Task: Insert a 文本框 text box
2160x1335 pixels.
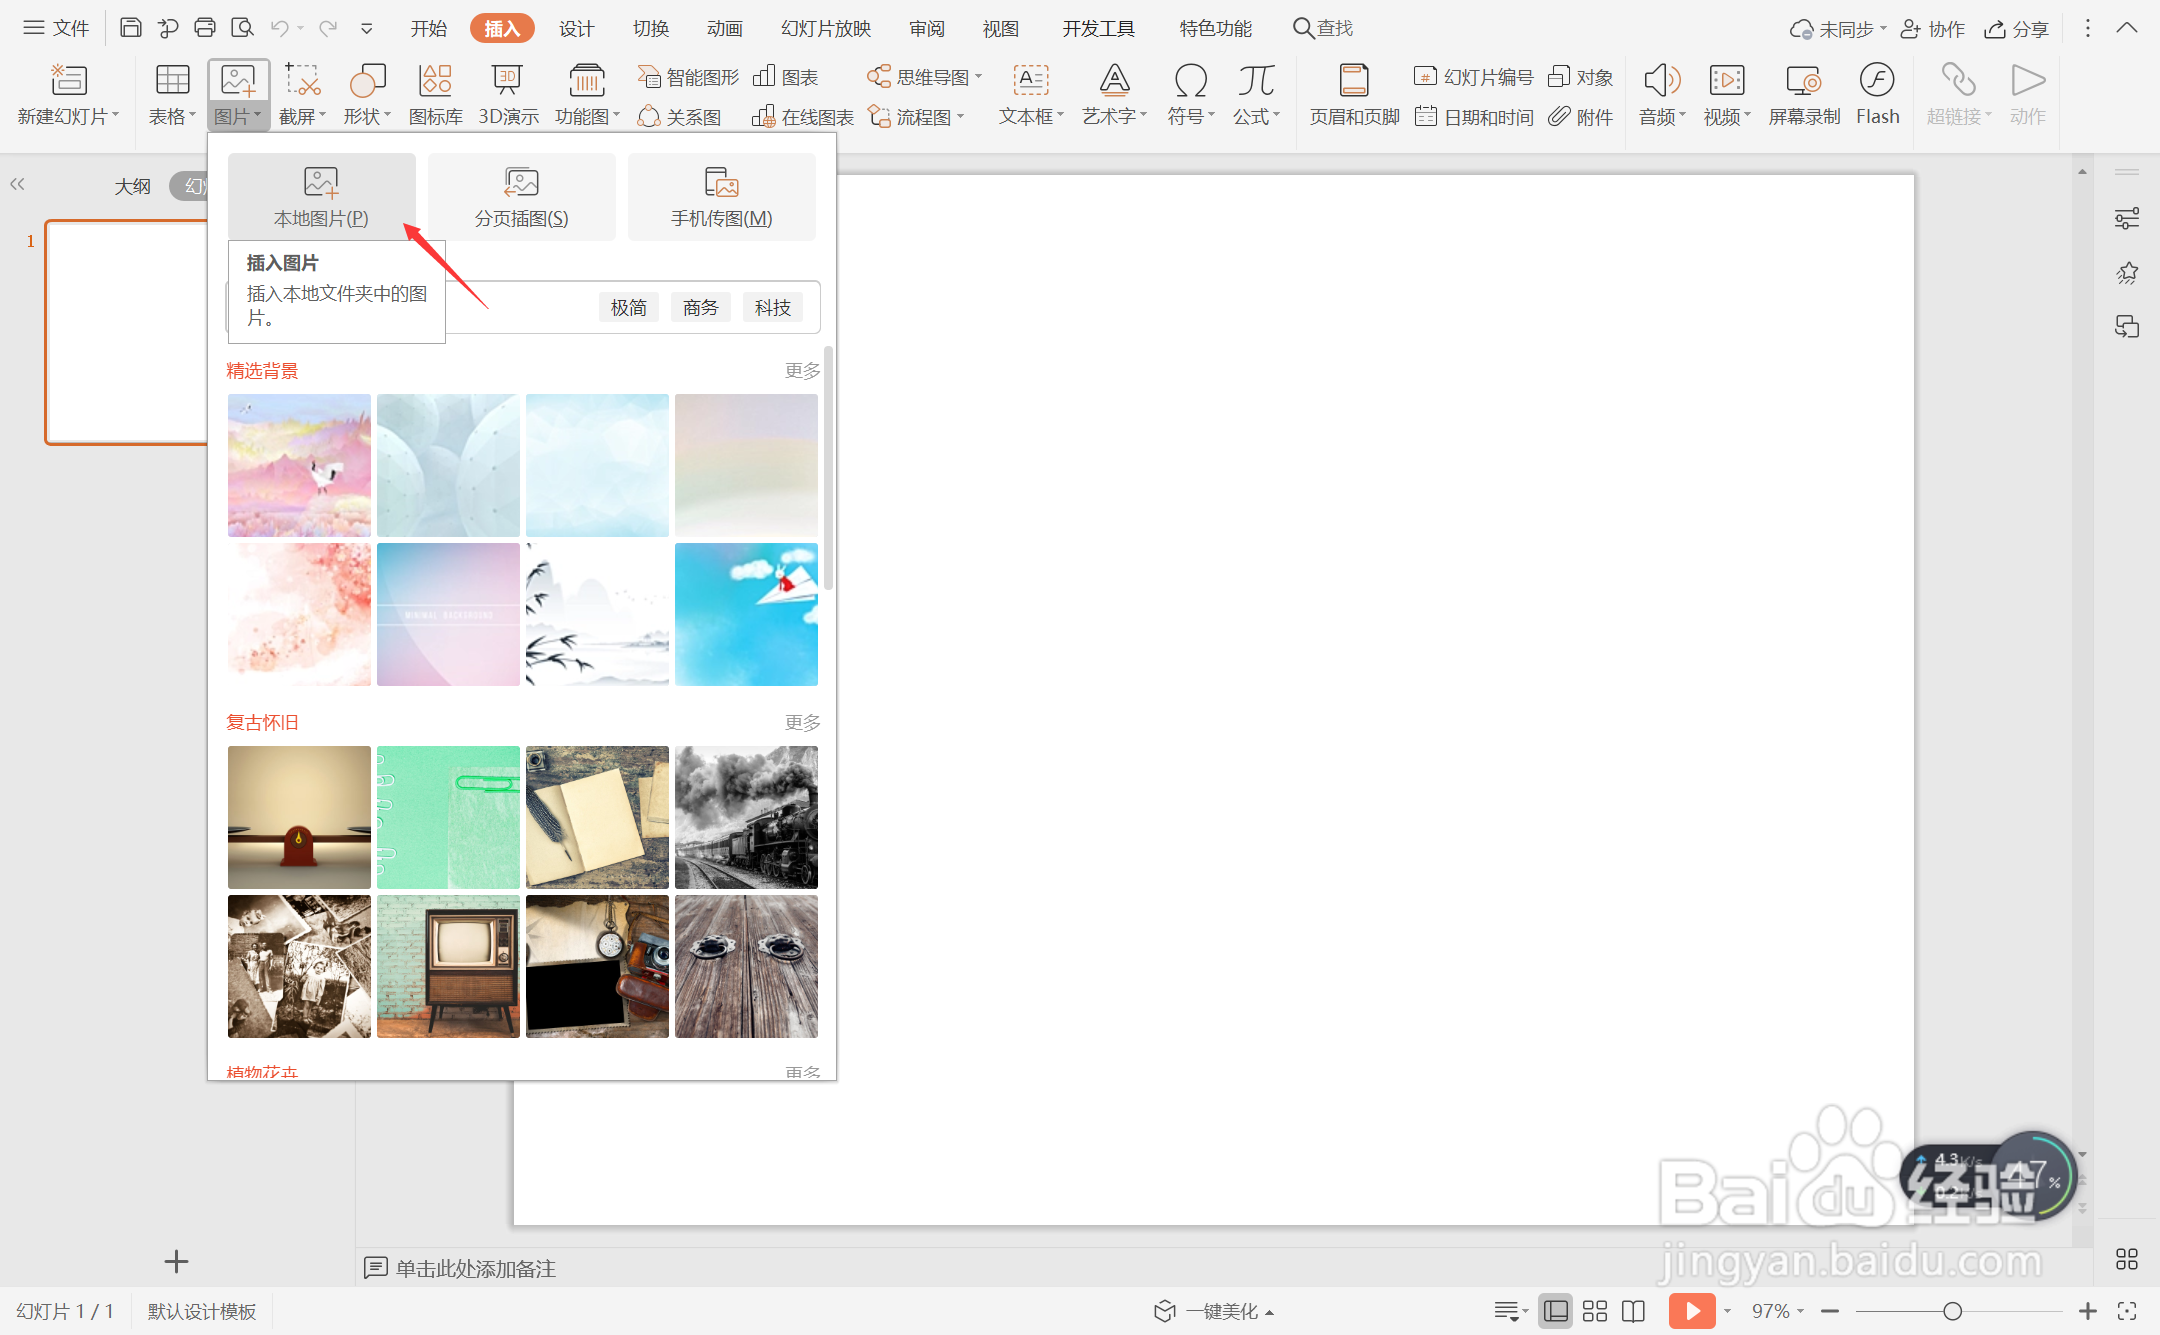Action: tap(1031, 94)
